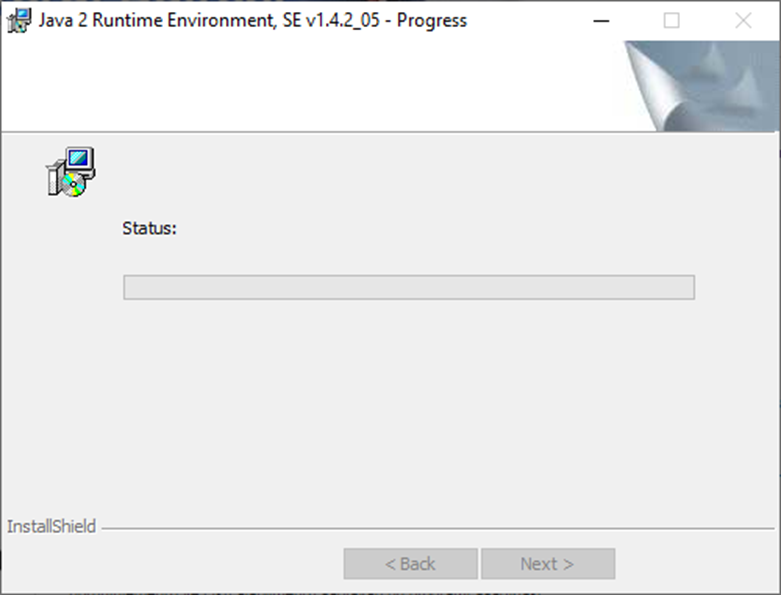This screenshot has width=781, height=595.
Task: Click the InstallShield text
Action: pos(51,526)
